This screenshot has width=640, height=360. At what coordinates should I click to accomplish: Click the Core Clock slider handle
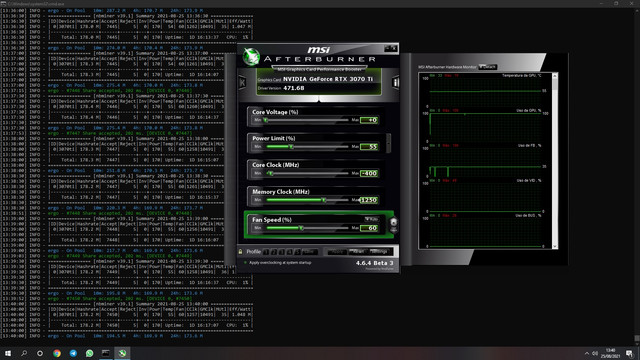pyautogui.click(x=270, y=173)
